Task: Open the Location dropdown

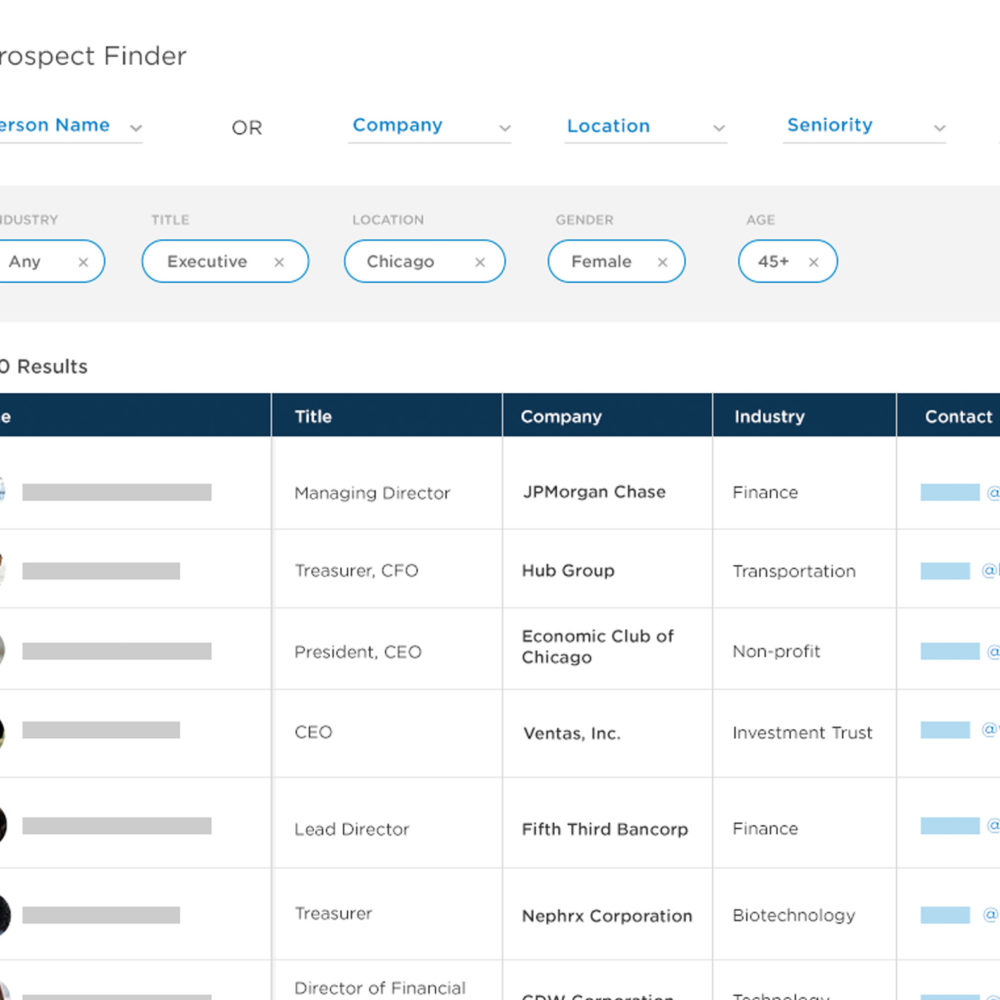Action: pyautogui.click(x=645, y=126)
